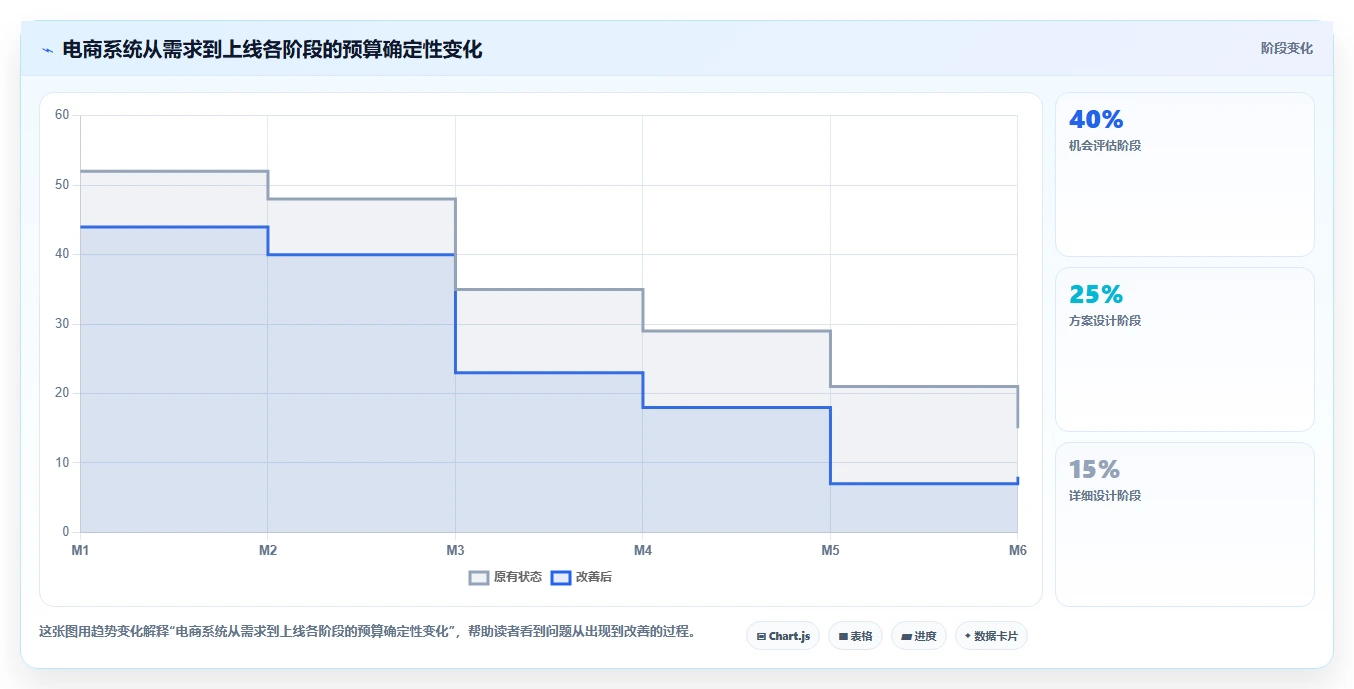
Task: Click the M1 axis label
Action: pos(80,550)
